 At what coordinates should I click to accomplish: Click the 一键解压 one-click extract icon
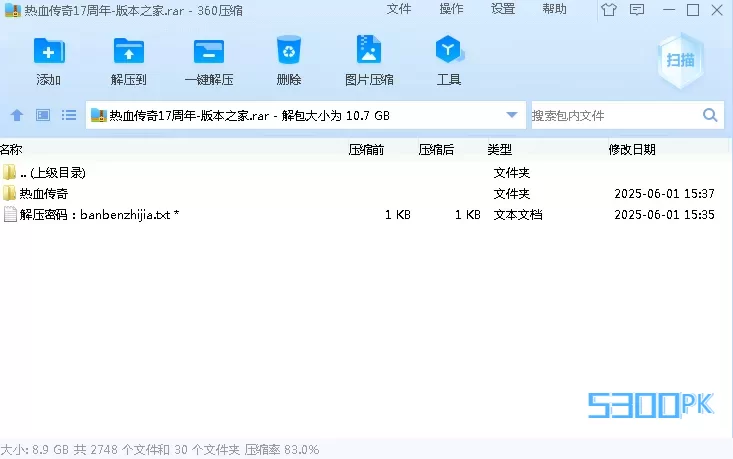208,51
